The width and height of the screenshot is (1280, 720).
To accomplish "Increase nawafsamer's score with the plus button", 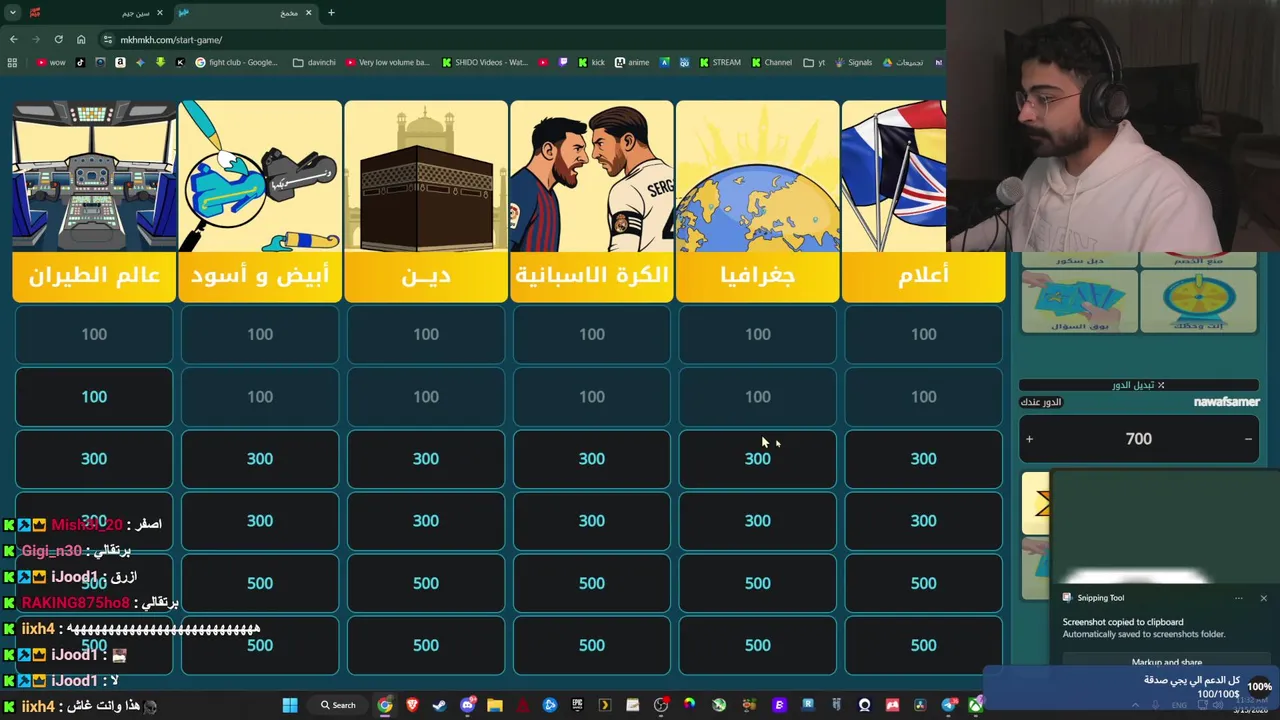I will pyautogui.click(x=1029, y=439).
